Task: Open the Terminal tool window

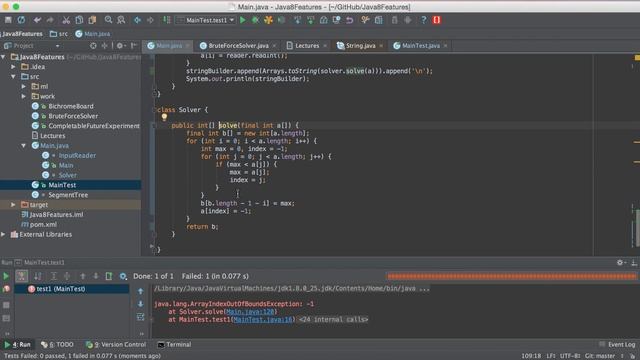Action: 174,345
